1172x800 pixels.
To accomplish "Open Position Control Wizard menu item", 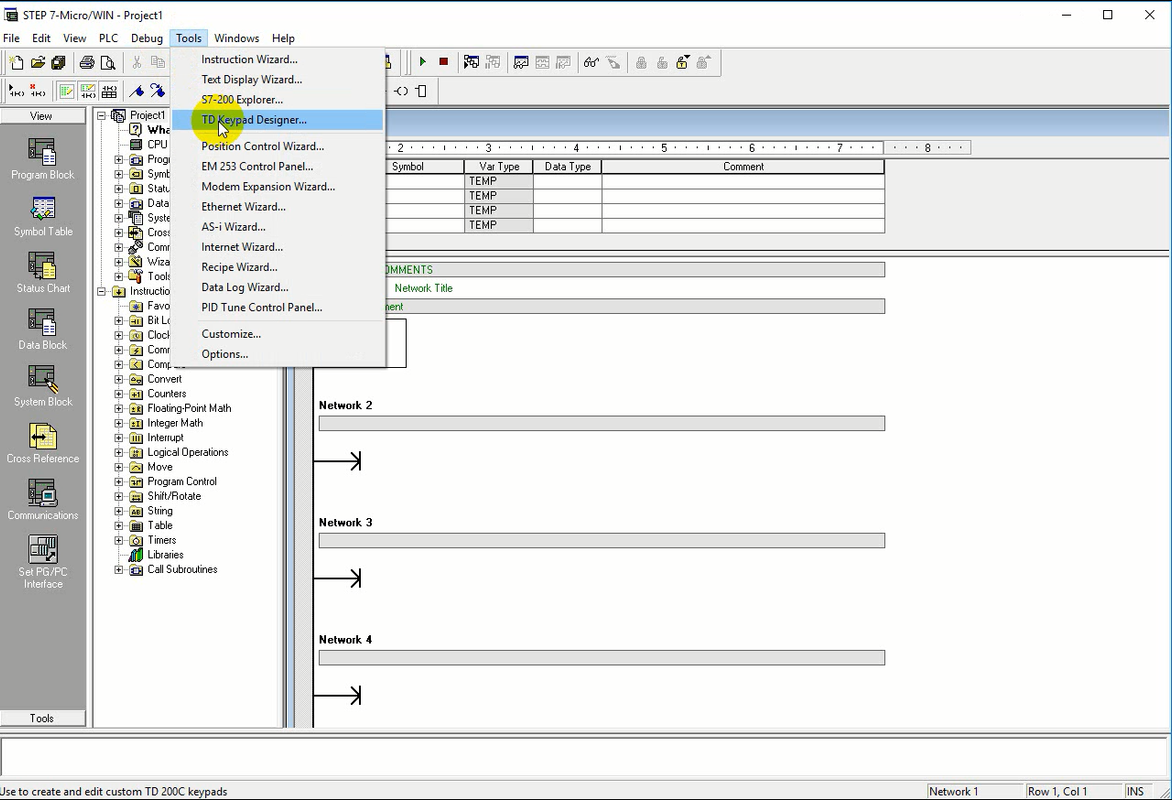I will 277,146.
